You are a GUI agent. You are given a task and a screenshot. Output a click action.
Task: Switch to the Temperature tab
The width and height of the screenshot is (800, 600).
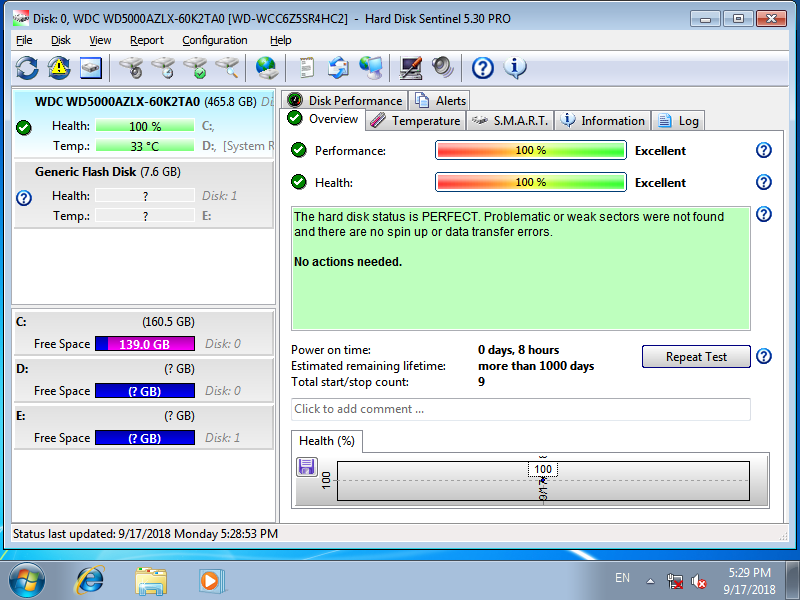click(x=415, y=121)
